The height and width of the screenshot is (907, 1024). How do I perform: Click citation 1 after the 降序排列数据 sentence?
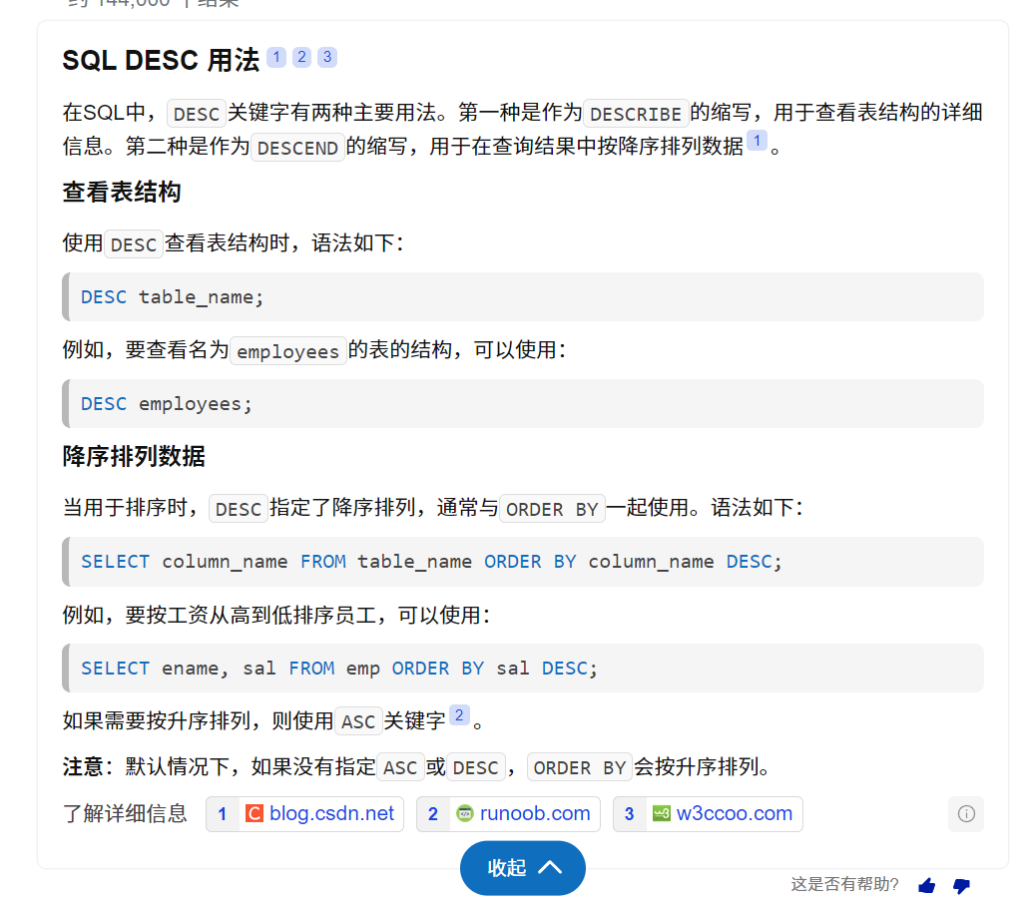pos(756,141)
